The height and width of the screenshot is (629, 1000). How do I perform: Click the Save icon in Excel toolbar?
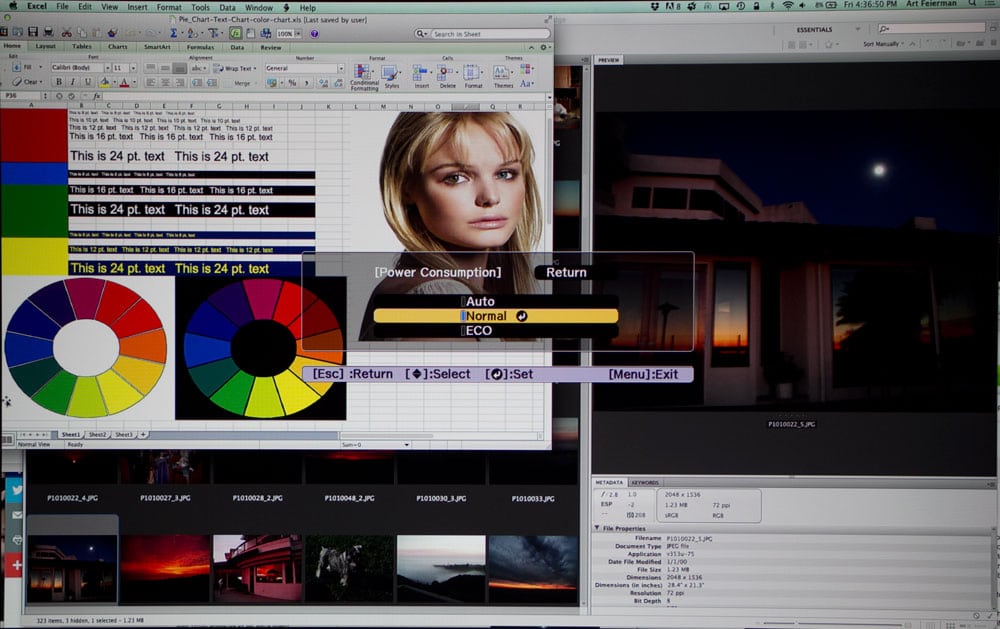coord(33,33)
